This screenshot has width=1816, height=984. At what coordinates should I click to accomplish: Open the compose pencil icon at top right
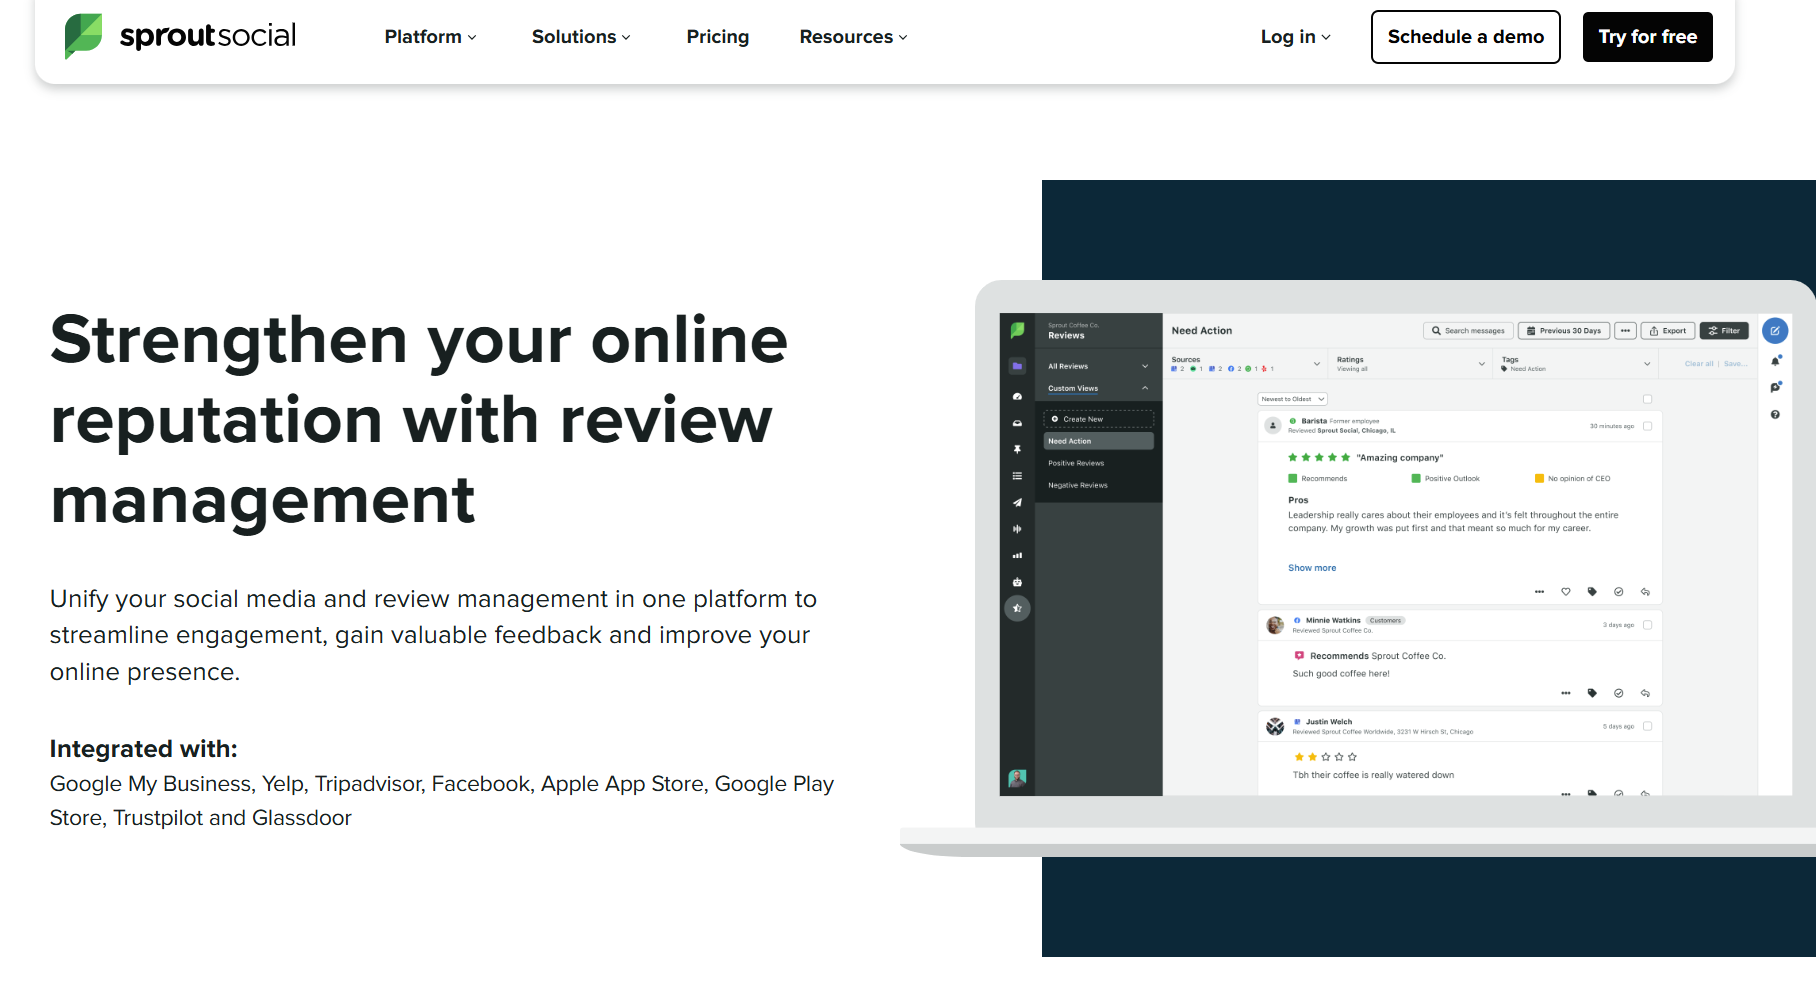tap(1775, 330)
